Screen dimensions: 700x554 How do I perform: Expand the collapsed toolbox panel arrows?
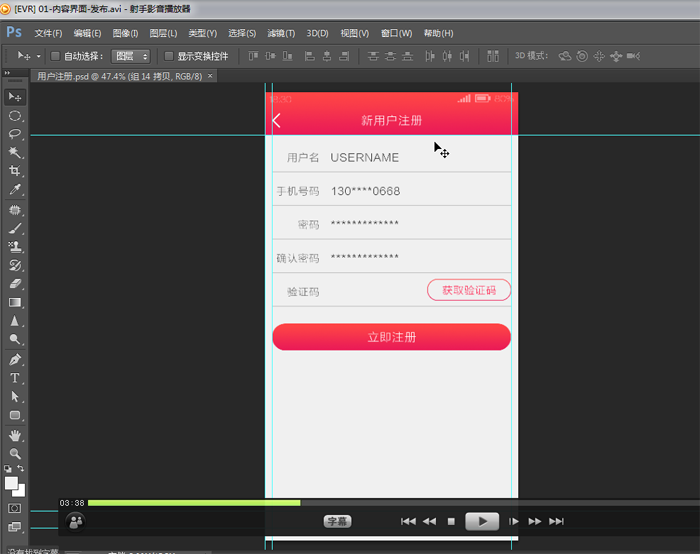(7, 73)
